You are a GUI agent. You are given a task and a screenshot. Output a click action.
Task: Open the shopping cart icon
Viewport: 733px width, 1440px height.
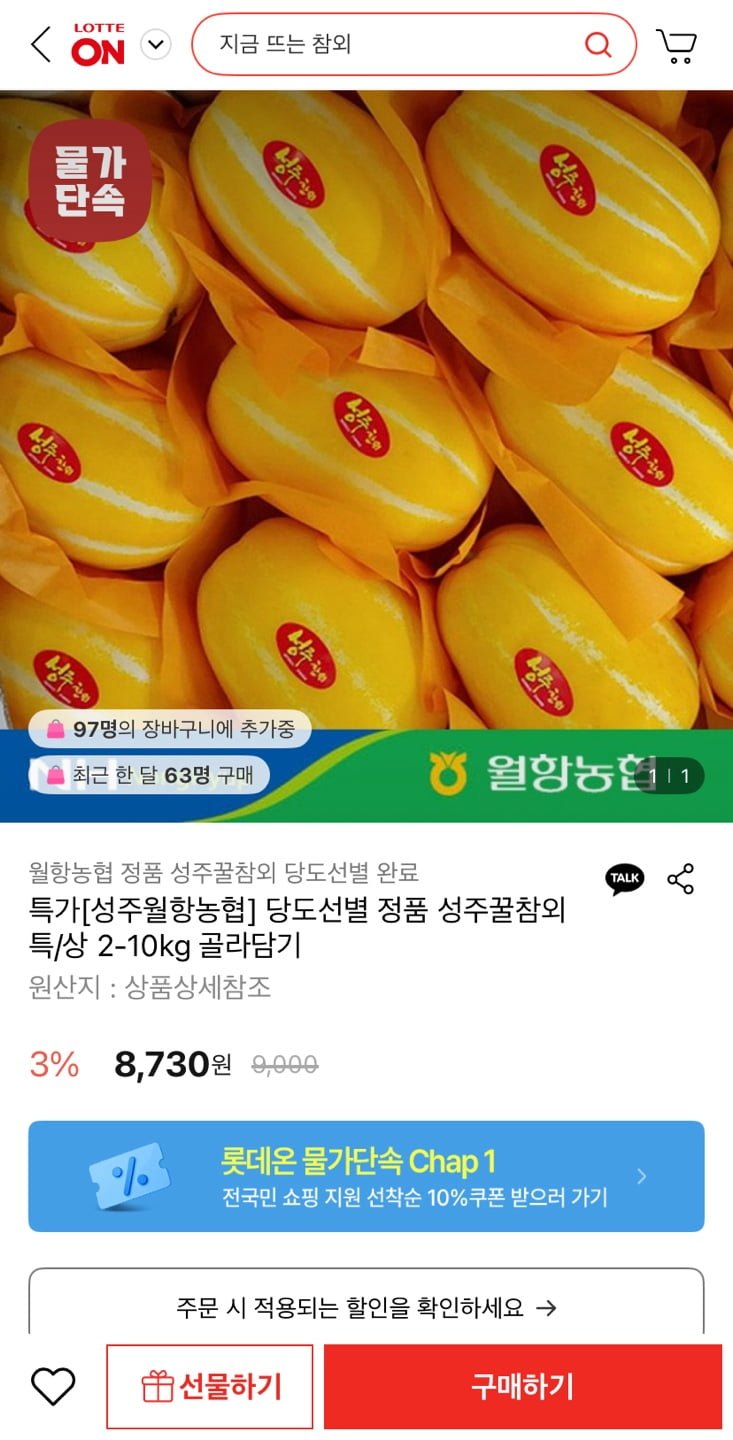pos(677,45)
